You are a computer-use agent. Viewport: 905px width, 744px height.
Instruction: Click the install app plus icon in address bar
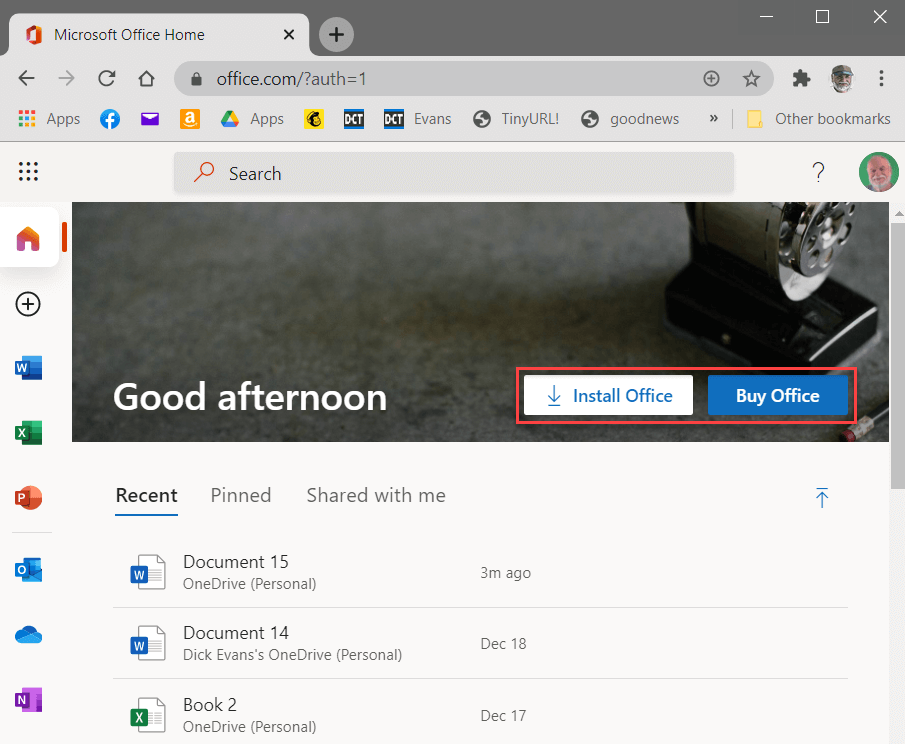711,78
